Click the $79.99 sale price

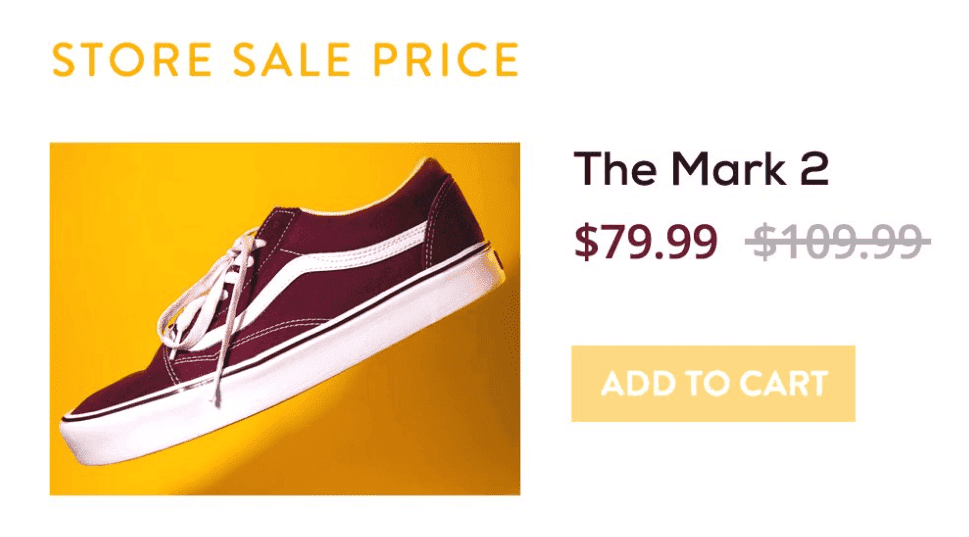click(x=646, y=242)
